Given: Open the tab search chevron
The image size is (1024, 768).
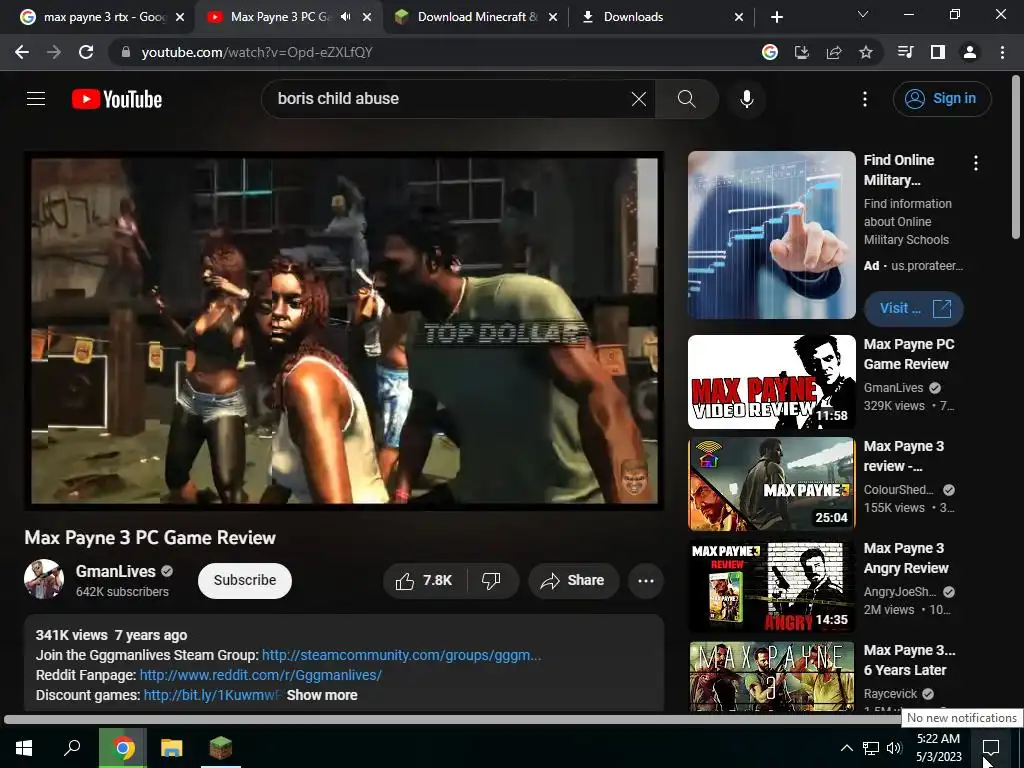Looking at the screenshot, I should tap(863, 14).
